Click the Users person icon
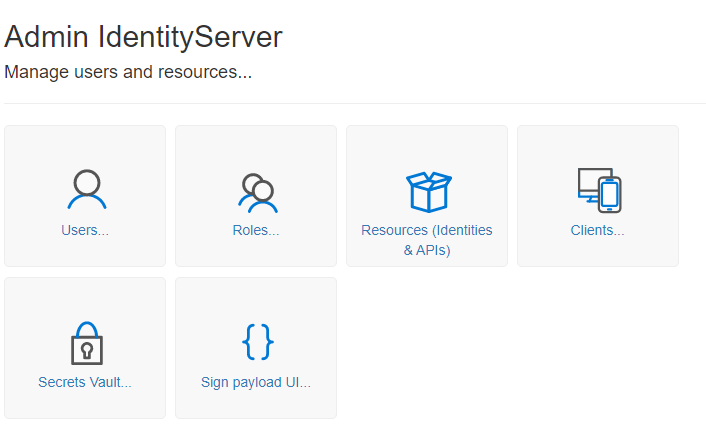Screen dimensions: 706x435 [87, 189]
